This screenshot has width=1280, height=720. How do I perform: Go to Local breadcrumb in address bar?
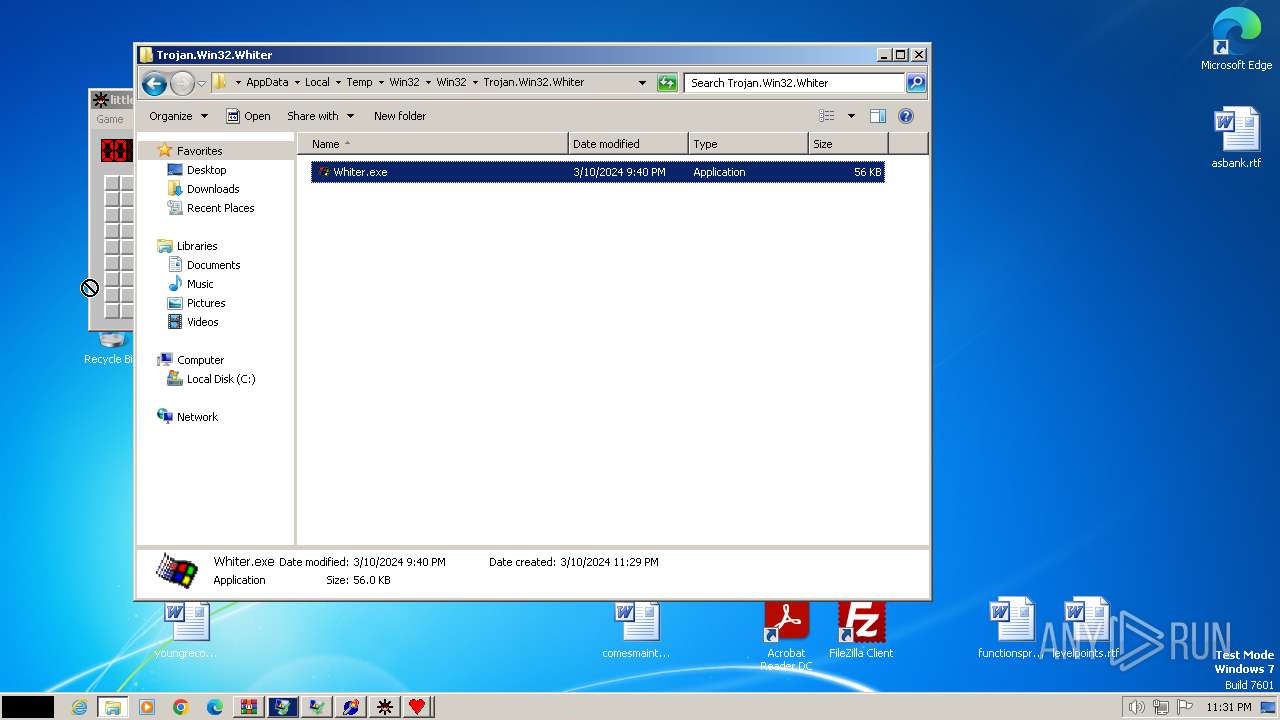[x=317, y=83]
